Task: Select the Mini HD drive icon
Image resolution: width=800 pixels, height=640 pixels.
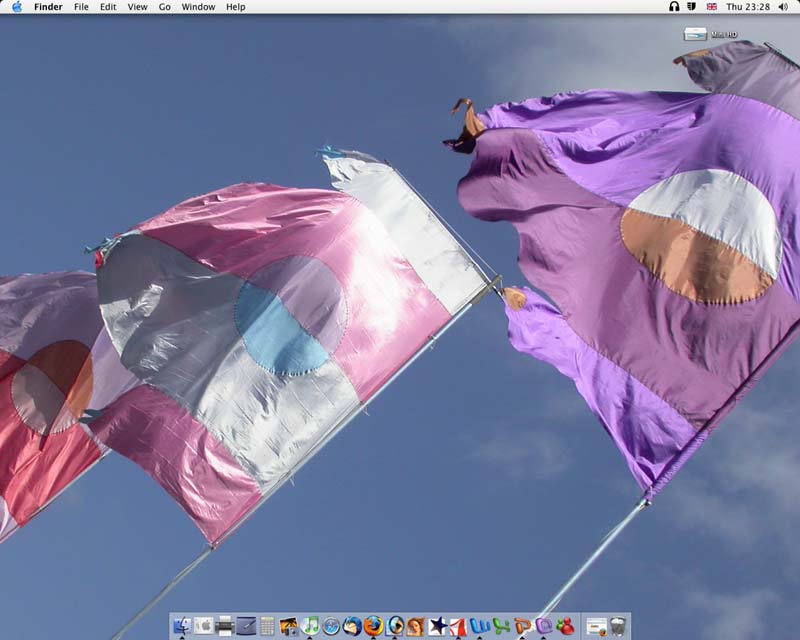Action: point(695,34)
